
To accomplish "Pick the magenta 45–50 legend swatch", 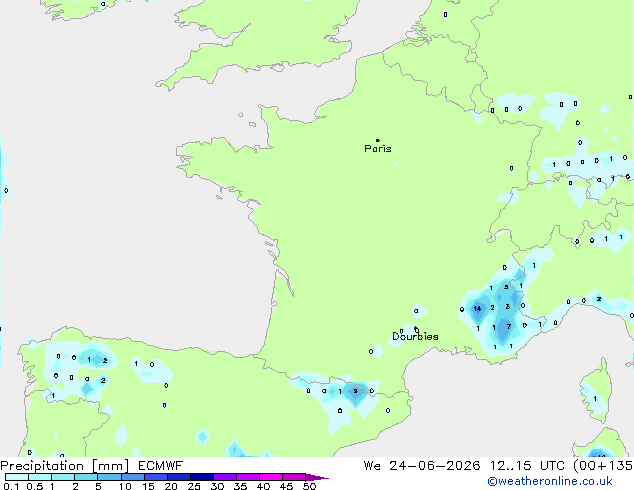I will 294,477.
